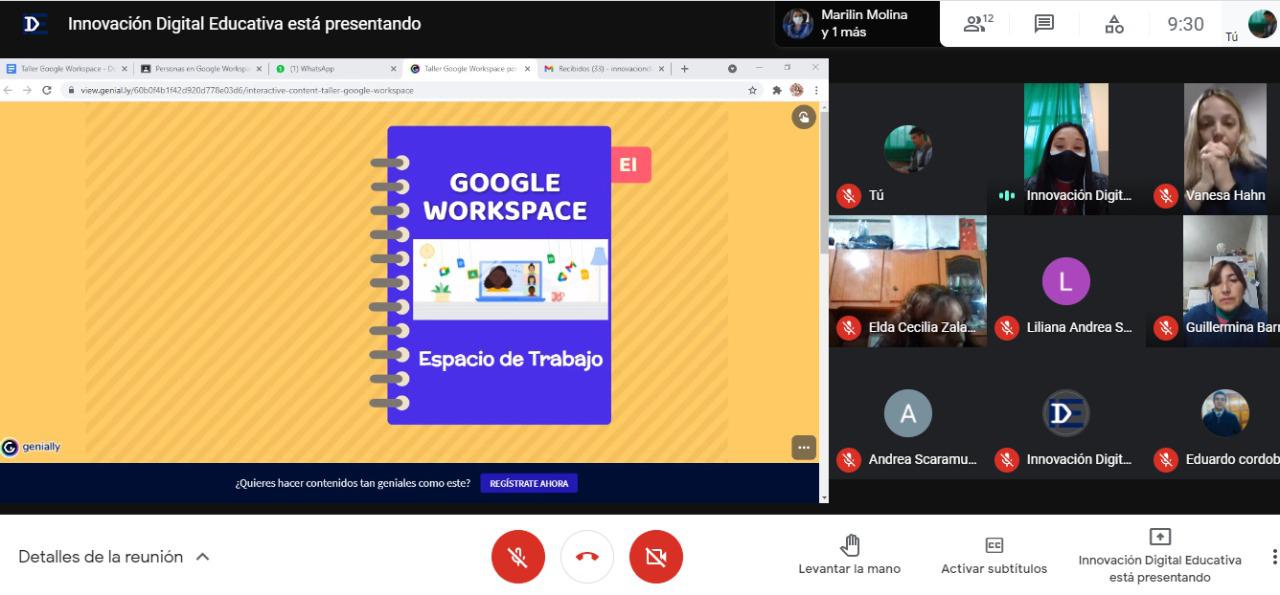Click the three-dot more options menu
This screenshot has height=595, width=1280.
pos(1273,556)
